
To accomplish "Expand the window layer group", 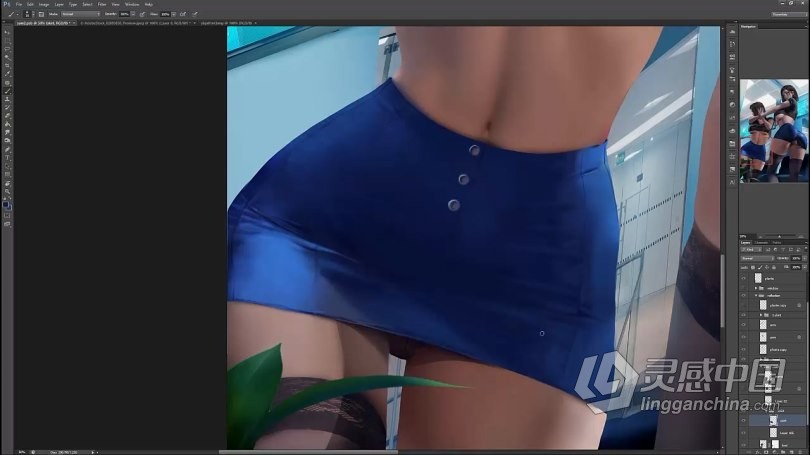I will point(756,288).
